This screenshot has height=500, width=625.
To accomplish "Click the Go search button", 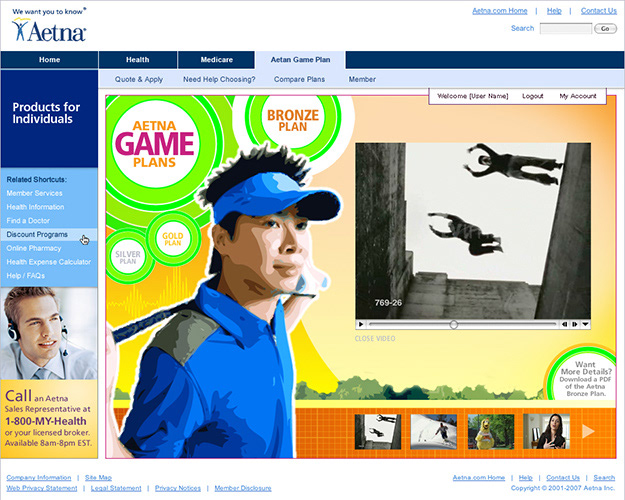I will (x=605, y=29).
